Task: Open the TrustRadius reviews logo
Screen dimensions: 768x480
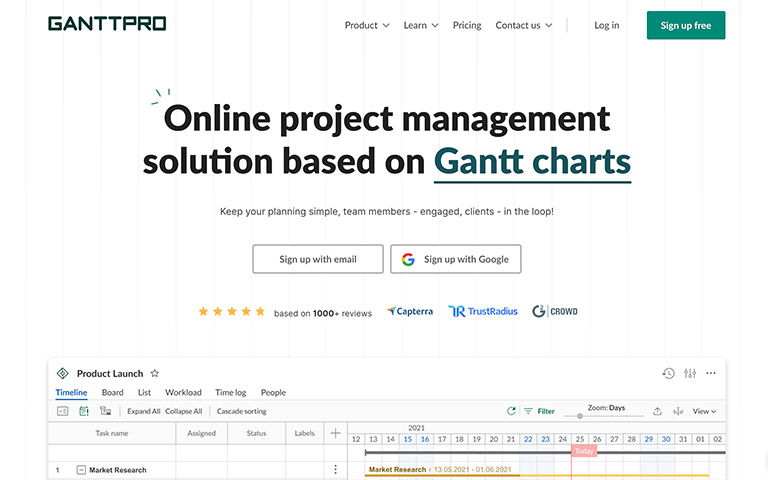Action: (x=482, y=312)
